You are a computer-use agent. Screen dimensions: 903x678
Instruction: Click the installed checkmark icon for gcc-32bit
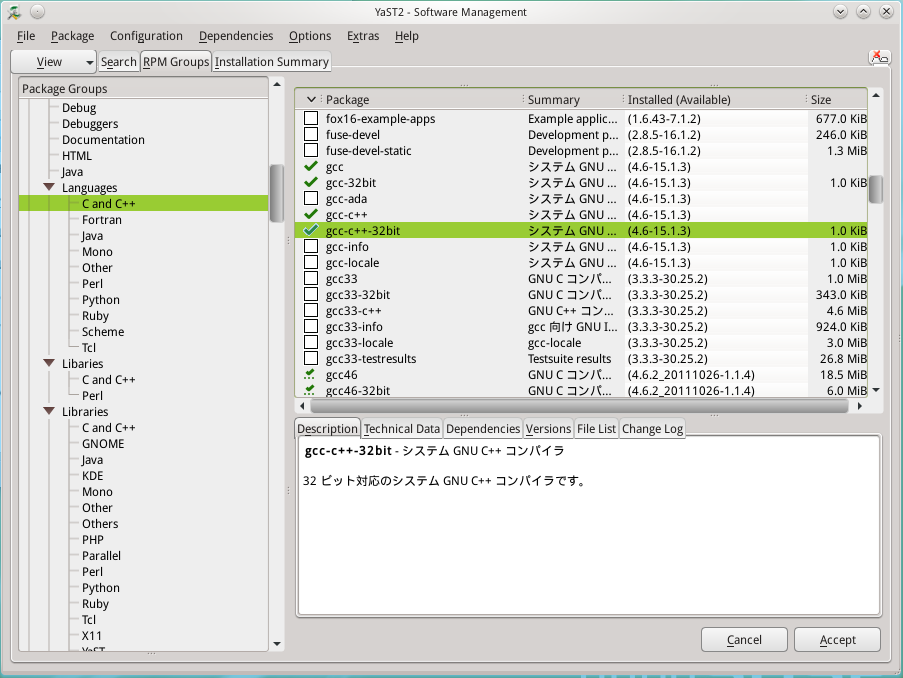click(311, 182)
